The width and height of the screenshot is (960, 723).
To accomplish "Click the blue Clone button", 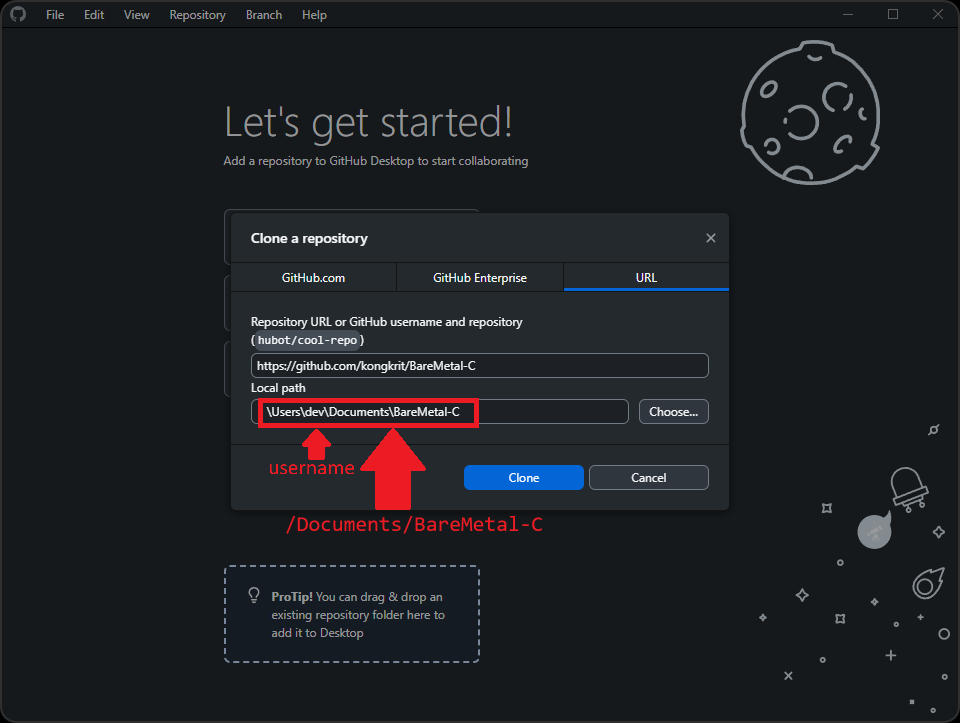I will pos(523,478).
